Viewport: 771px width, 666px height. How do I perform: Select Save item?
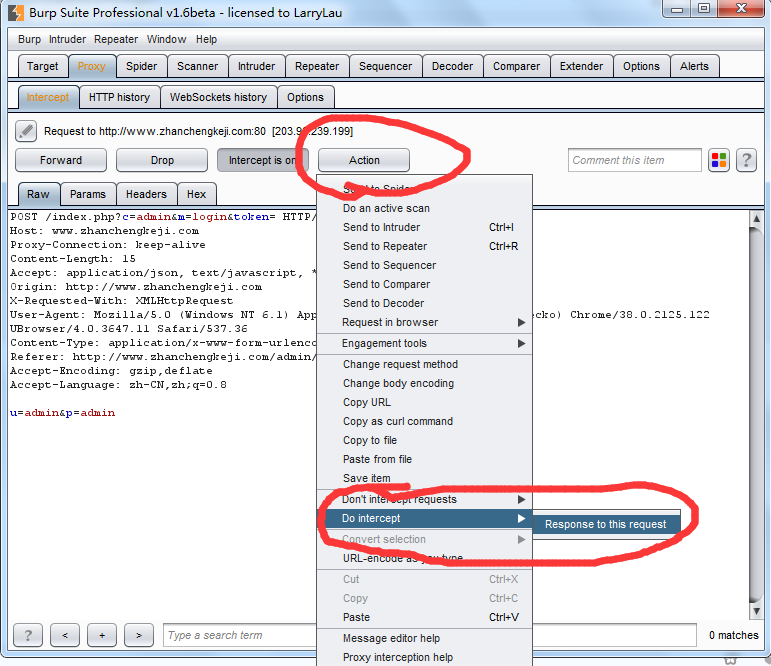425,478
